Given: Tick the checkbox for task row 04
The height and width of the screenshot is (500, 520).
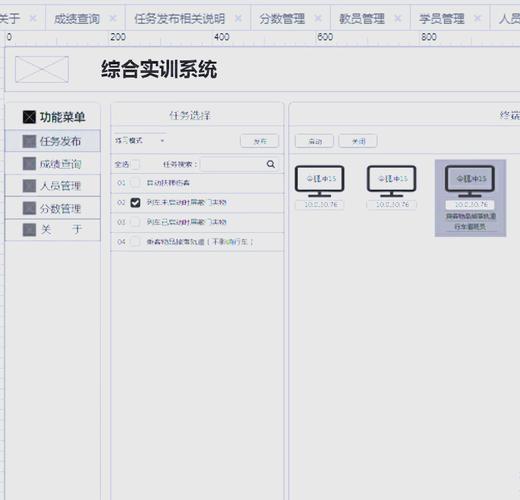Looking at the screenshot, I should pos(135,242).
